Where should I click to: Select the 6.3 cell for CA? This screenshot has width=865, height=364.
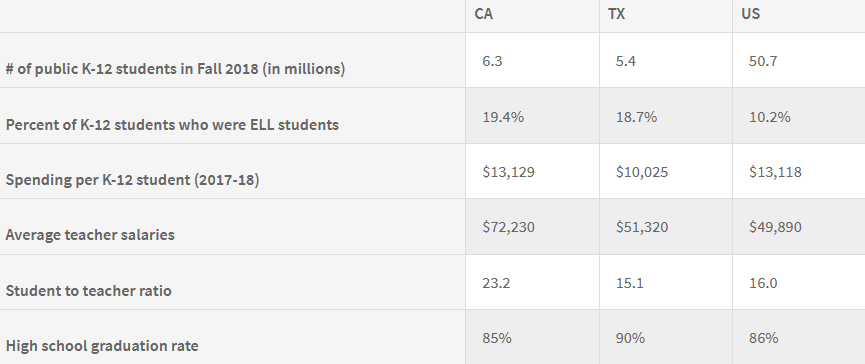492,61
